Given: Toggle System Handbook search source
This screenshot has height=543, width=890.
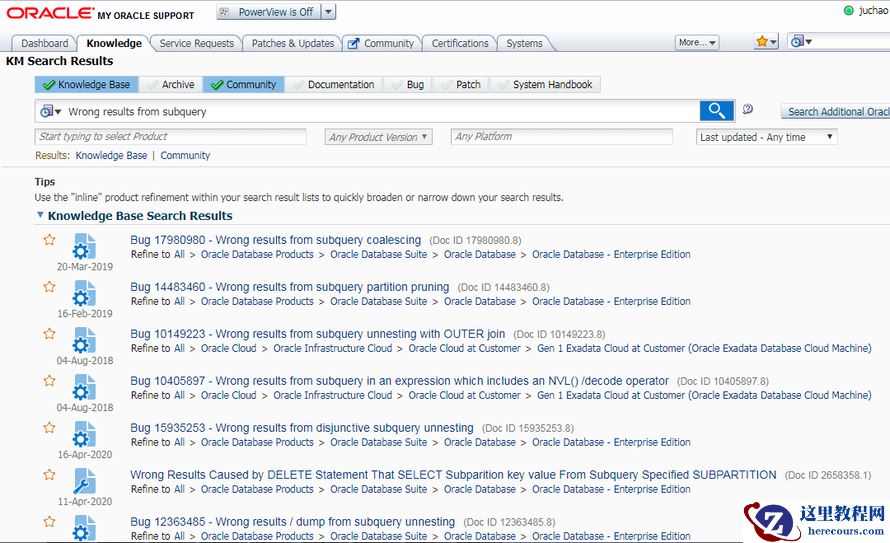Looking at the screenshot, I should [545, 85].
